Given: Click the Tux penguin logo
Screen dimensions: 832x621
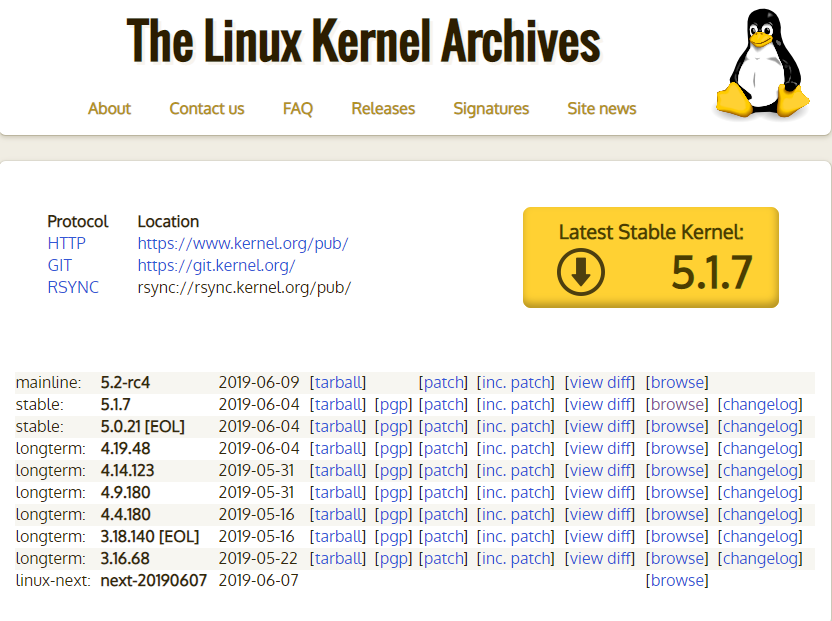Looking at the screenshot, I should 762,63.
